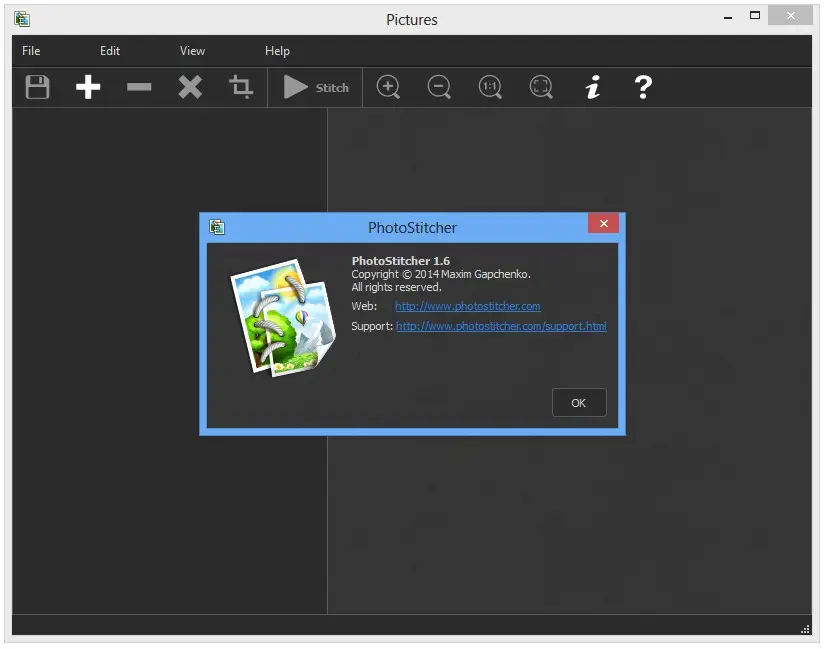Visit the photostitcher.com website link

pos(467,306)
